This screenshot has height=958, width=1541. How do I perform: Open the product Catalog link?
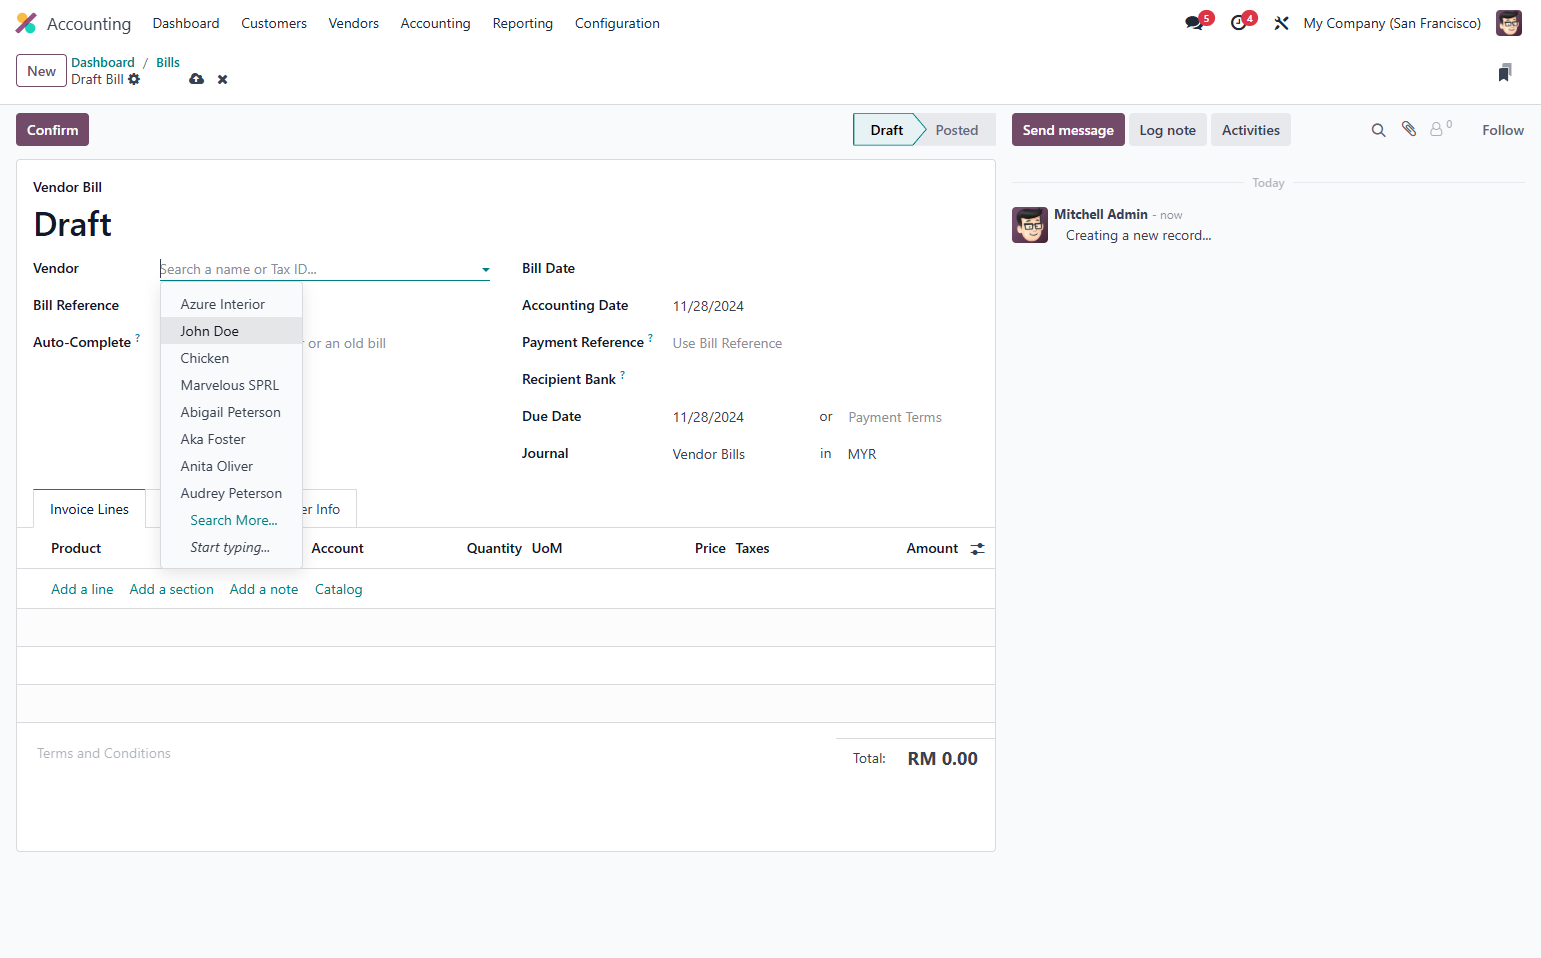pos(338,589)
